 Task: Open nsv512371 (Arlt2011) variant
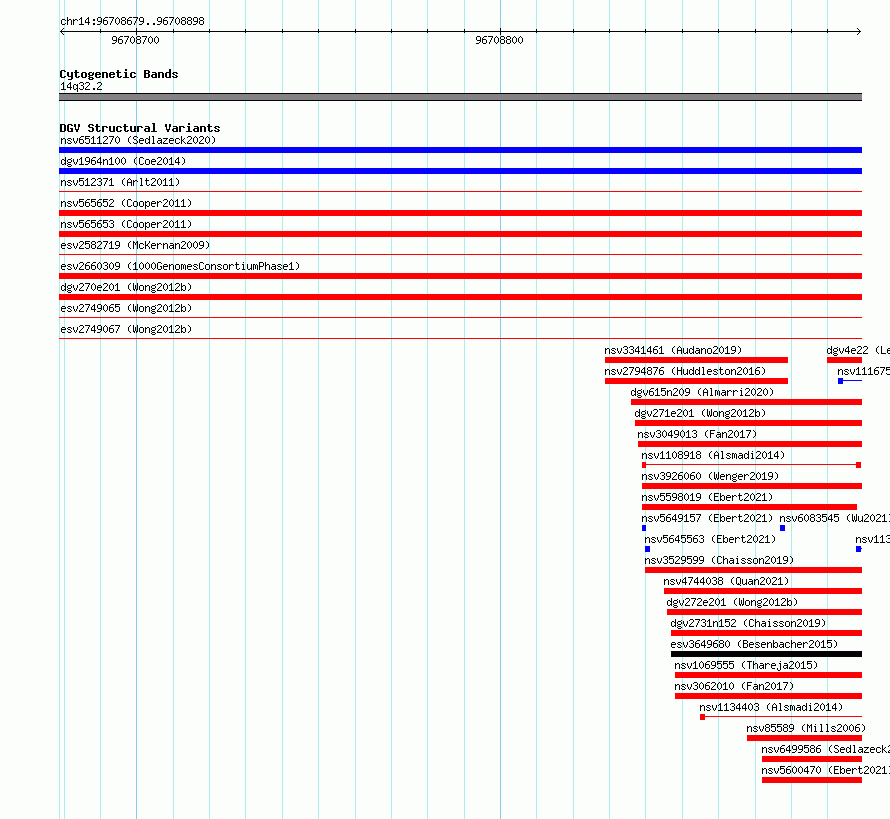(120, 182)
